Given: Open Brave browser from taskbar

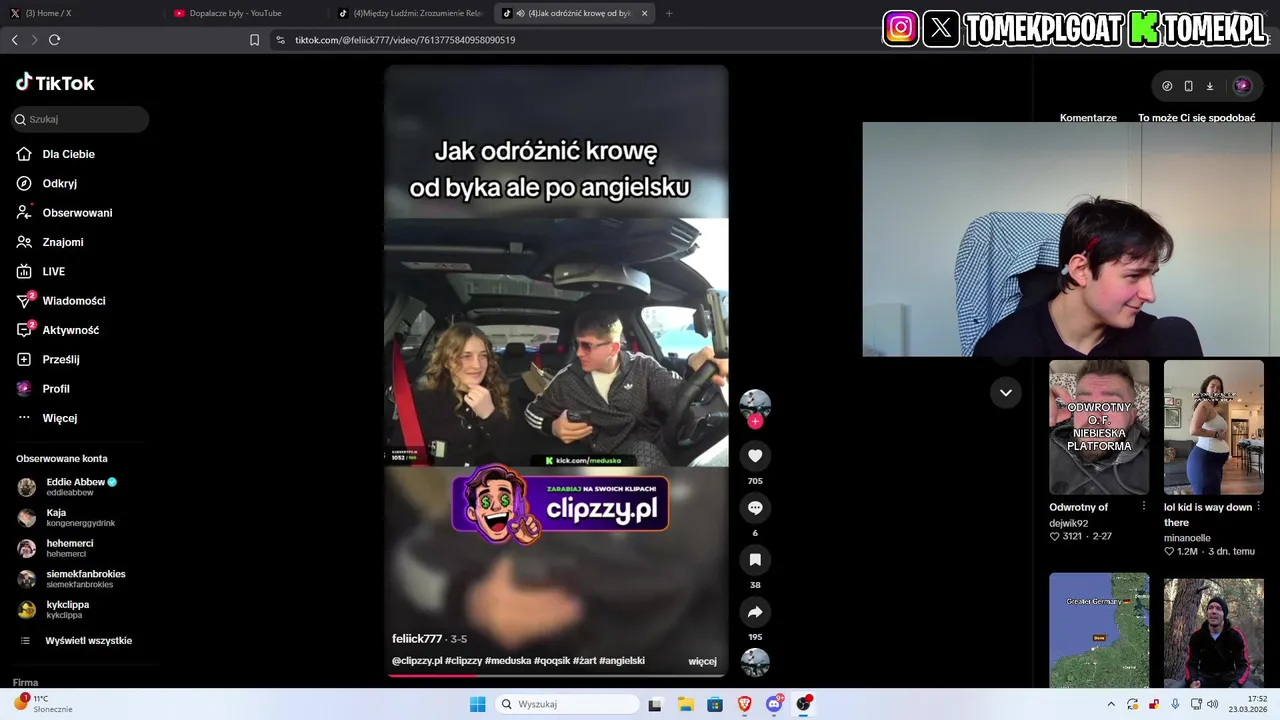Looking at the screenshot, I should (745, 704).
